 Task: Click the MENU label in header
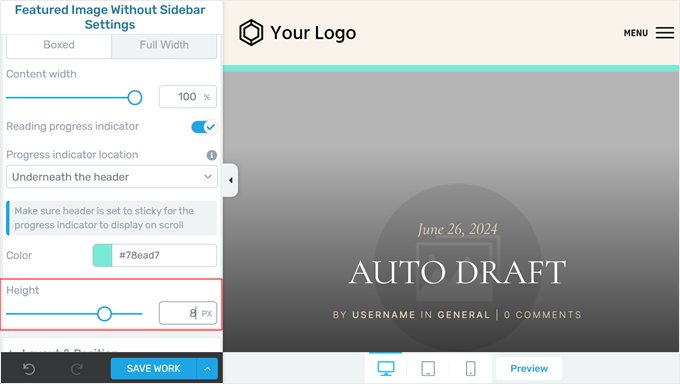636,33
